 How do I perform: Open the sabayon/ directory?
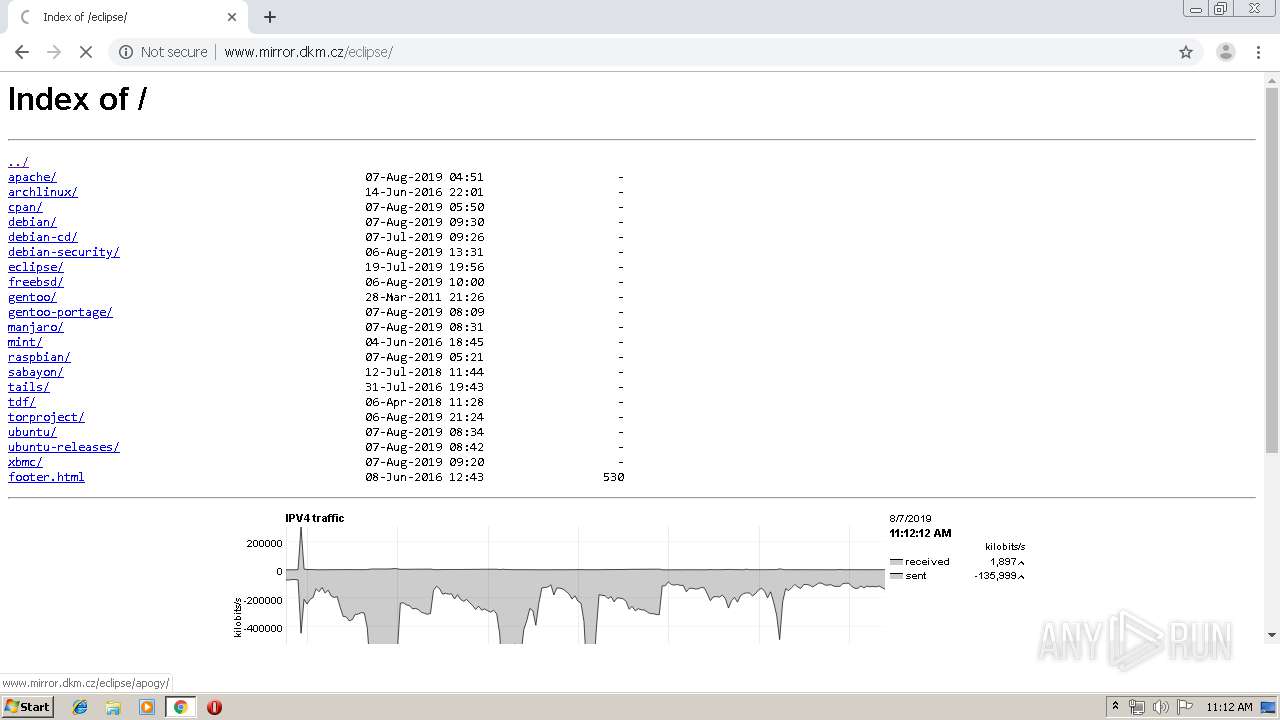[x=36, y=372]
